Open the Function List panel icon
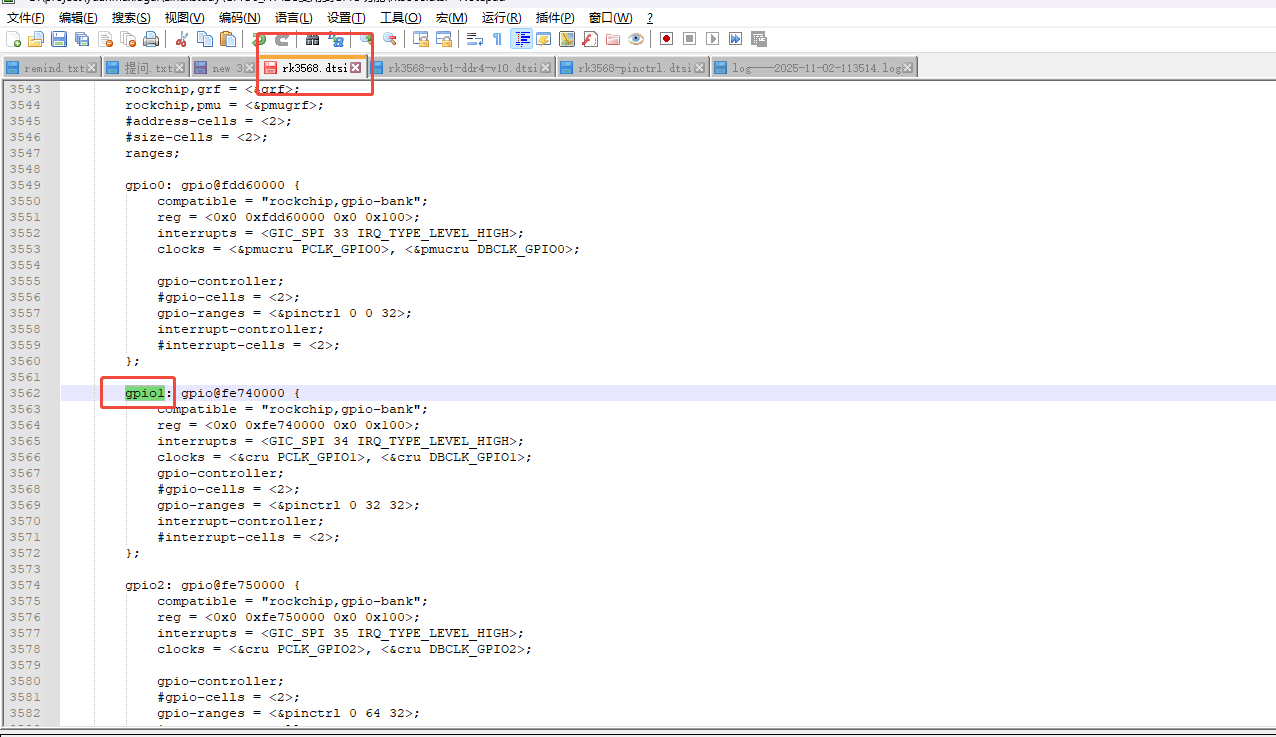This screenshot has width=1276, height=737. point(590,39)
